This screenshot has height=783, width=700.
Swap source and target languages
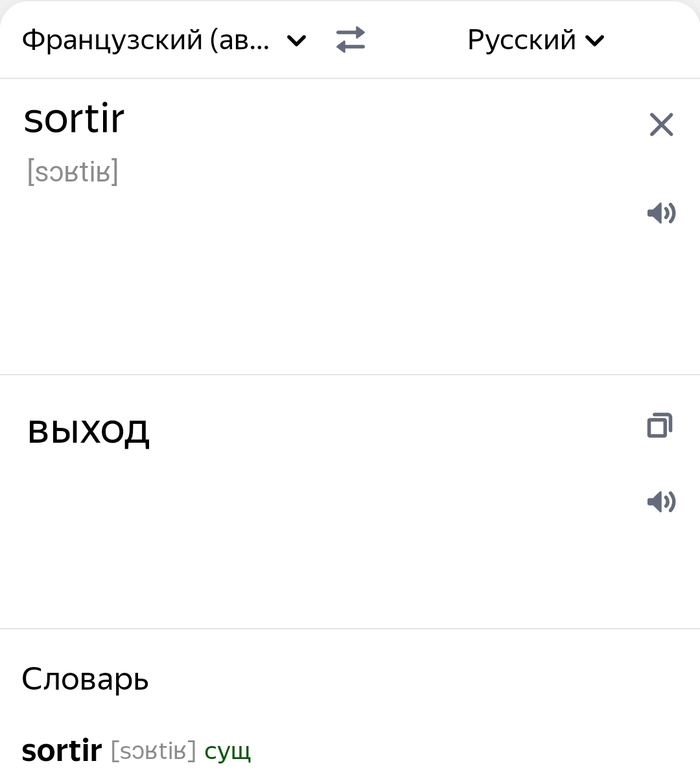[x=350, y=40]
